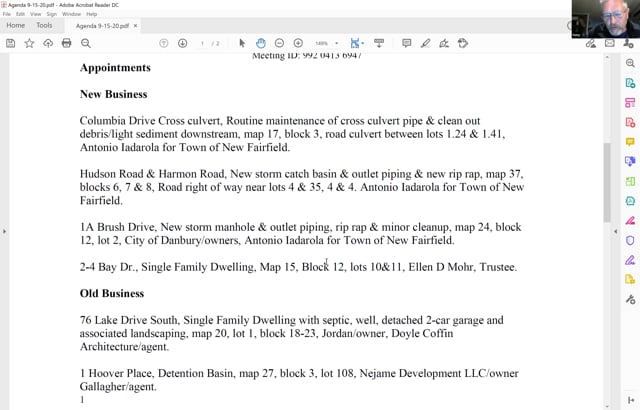Click the '2-4 Bay Dr., Single Family Dwelling' line

pyautogui.click(x=298, y=267)
